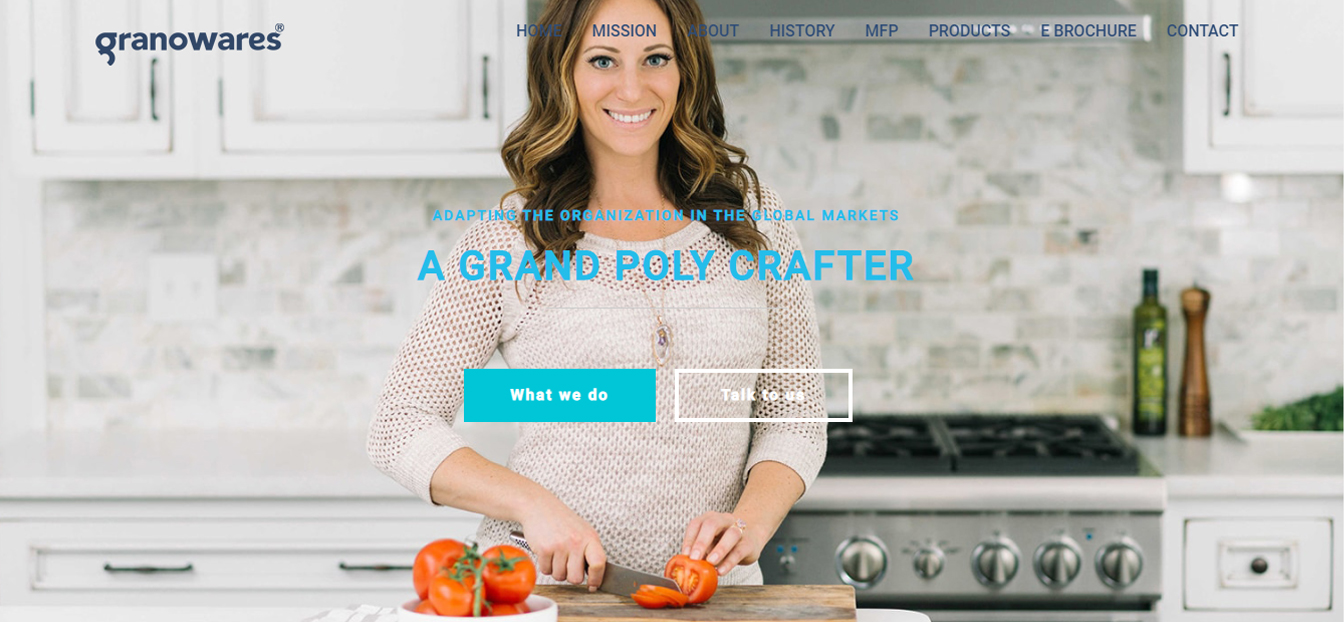This screenshot has width=1344, height=622.
Task: Click the wooden pepper mill in the photo
Action: tap(1194, 360)
